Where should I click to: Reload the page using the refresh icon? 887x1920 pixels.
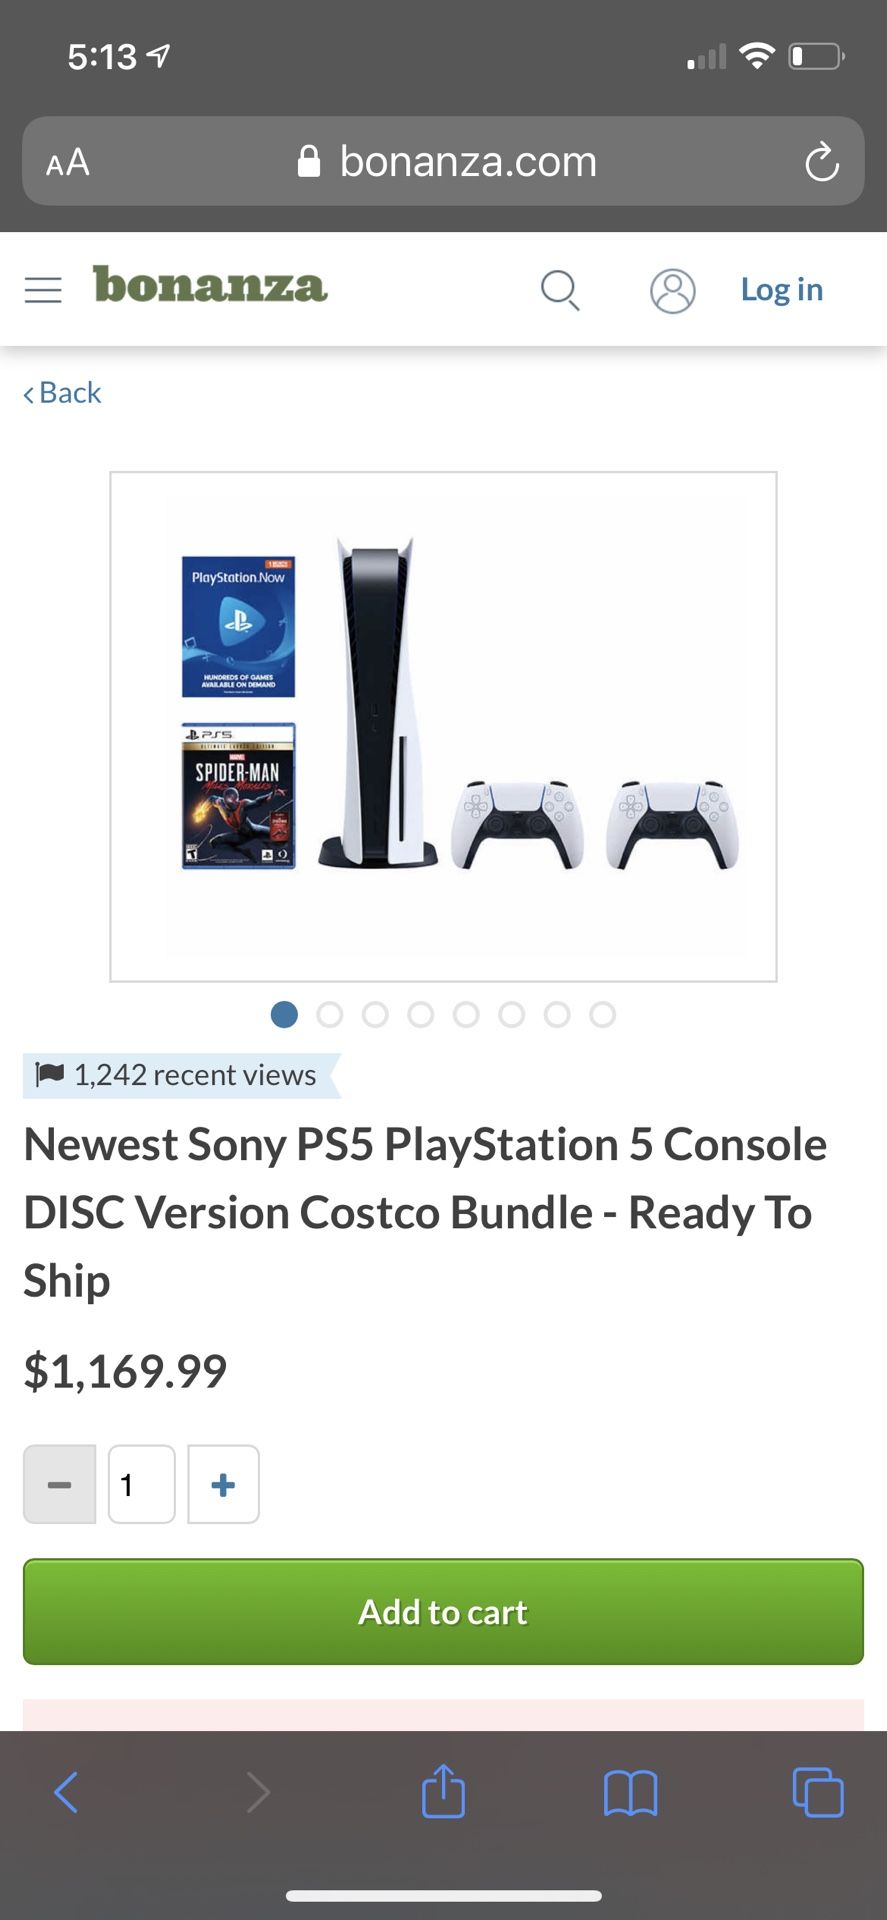click(x=821, y=162)
